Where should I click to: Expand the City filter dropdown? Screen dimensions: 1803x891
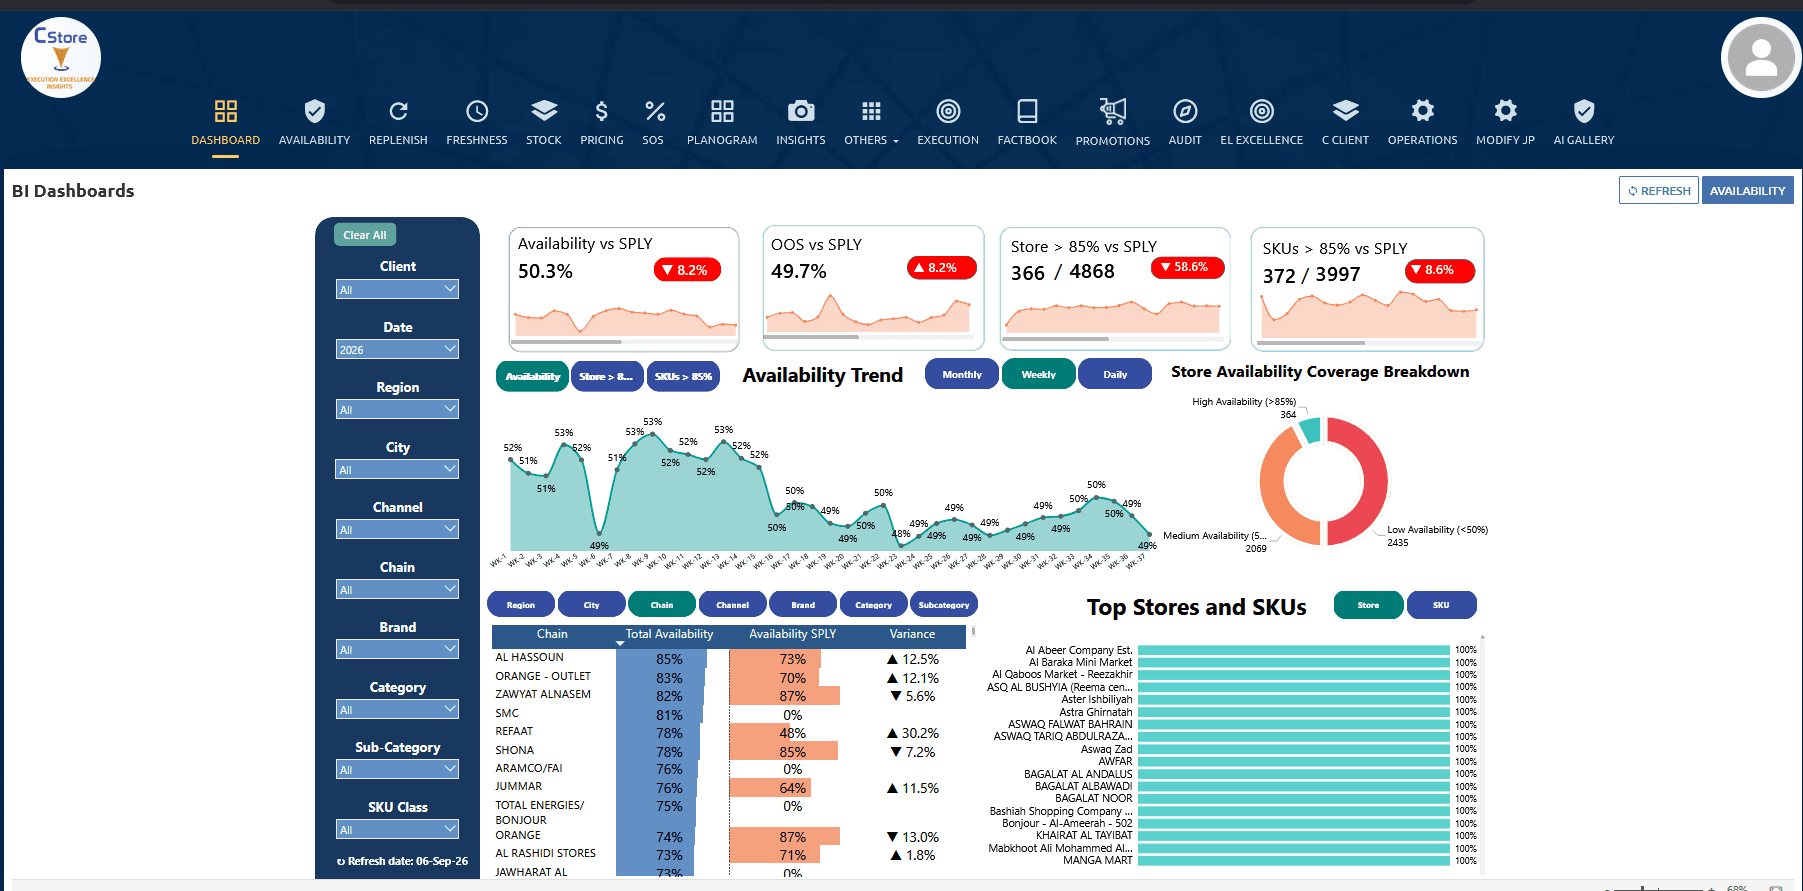(x=397, y=469)
